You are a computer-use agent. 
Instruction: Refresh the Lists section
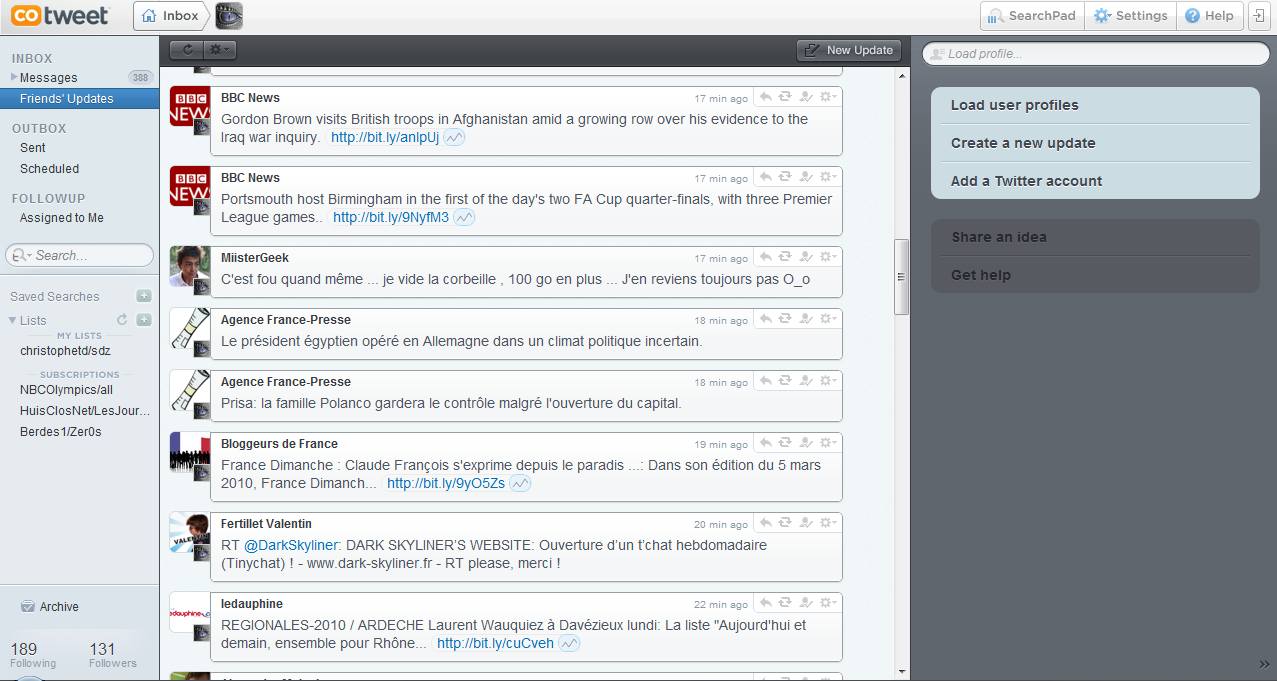coord(122,320)
